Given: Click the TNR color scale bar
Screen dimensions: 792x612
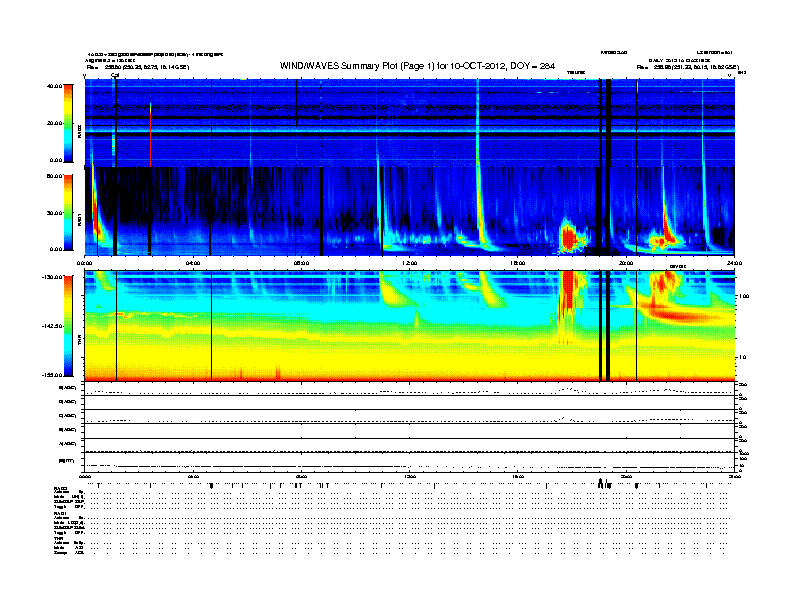Looking at the screenshot, I should coord(68,326).
